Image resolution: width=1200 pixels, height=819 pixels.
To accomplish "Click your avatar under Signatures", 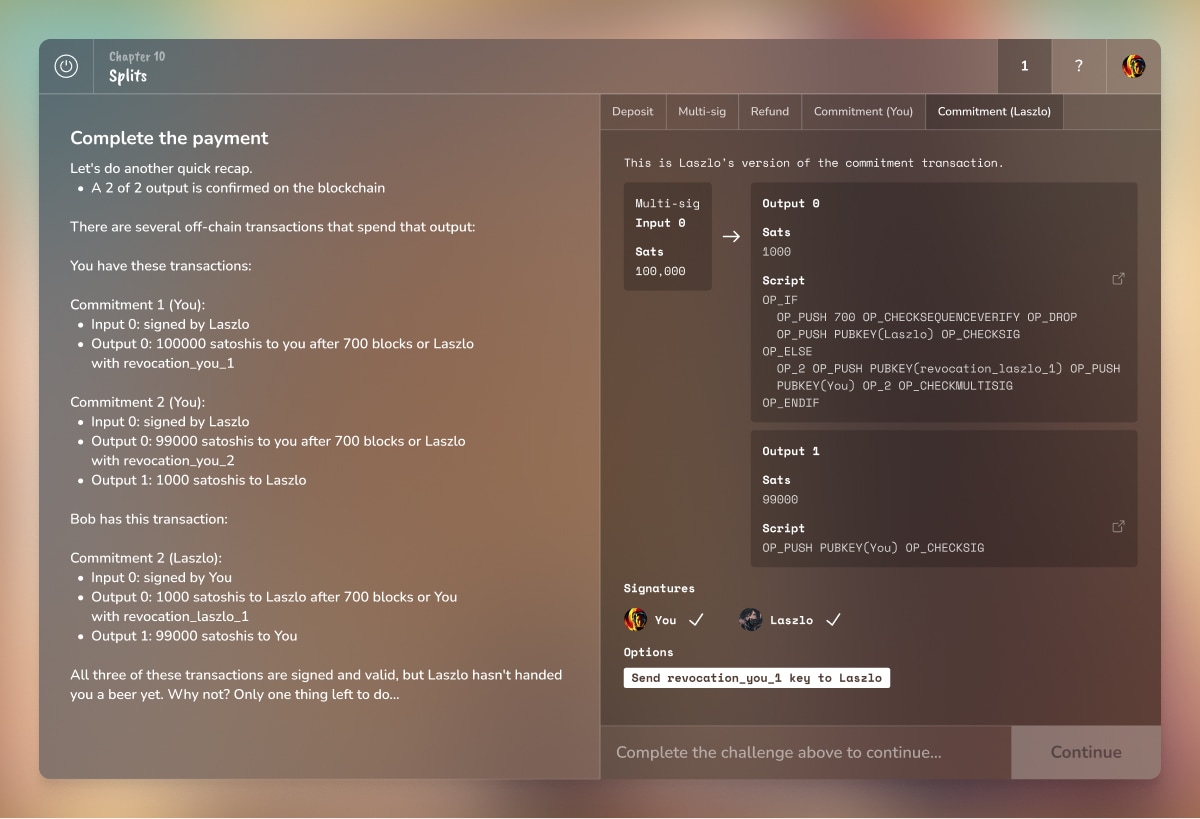I will click(x=634, y=619).
